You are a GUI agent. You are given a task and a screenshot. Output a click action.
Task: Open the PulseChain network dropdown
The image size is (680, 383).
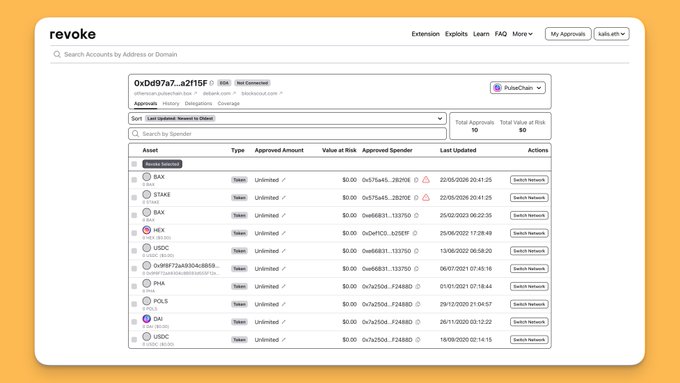tap(518, 88)
